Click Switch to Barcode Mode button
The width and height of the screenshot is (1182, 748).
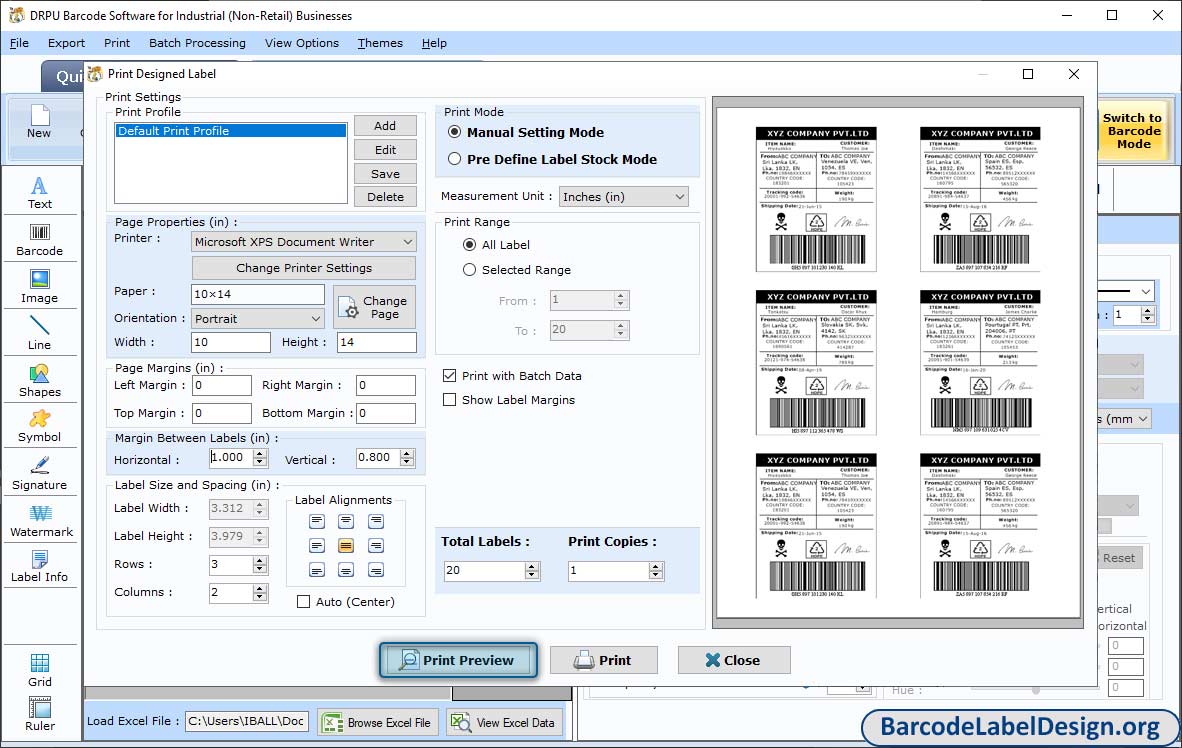[x=1132, y=131]
